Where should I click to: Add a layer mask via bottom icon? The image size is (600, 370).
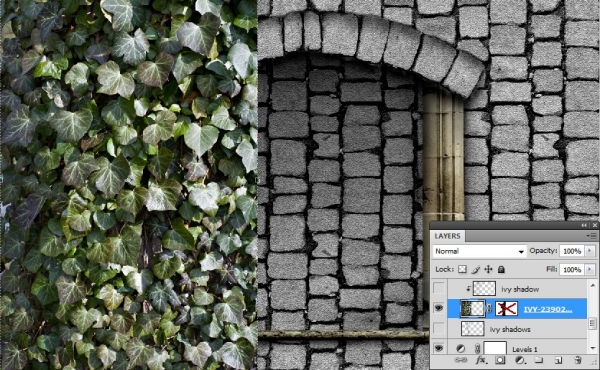[500, 360]
